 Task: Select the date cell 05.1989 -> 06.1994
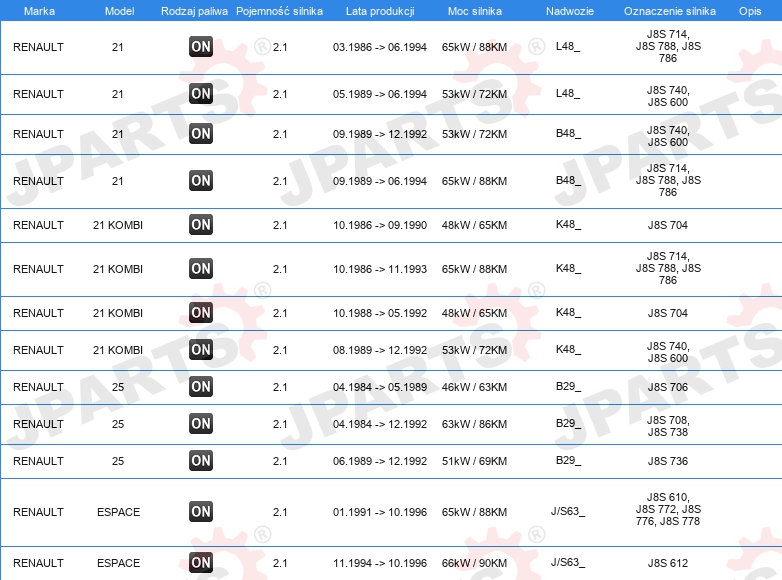[x=380, y=94]
